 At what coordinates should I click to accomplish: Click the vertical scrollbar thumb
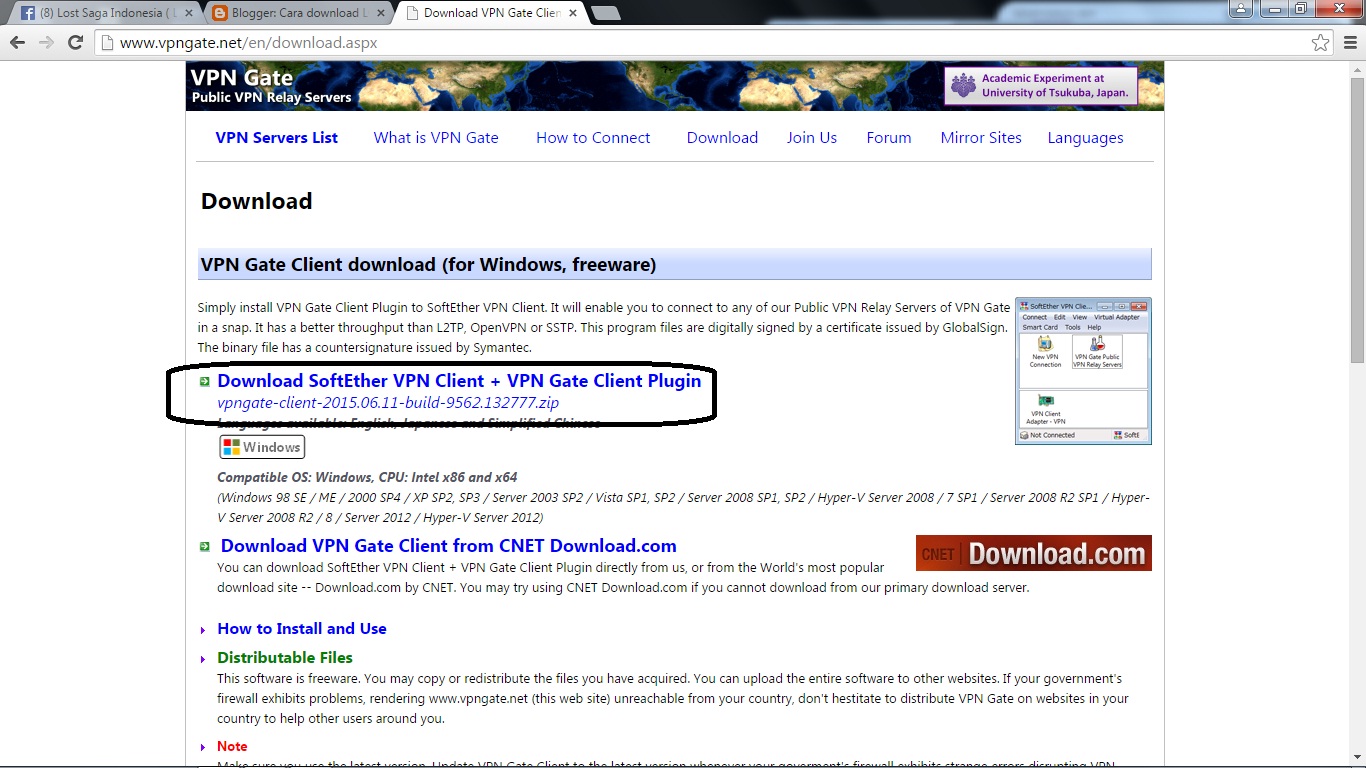pyautogui.click(x=1357, y=220)
